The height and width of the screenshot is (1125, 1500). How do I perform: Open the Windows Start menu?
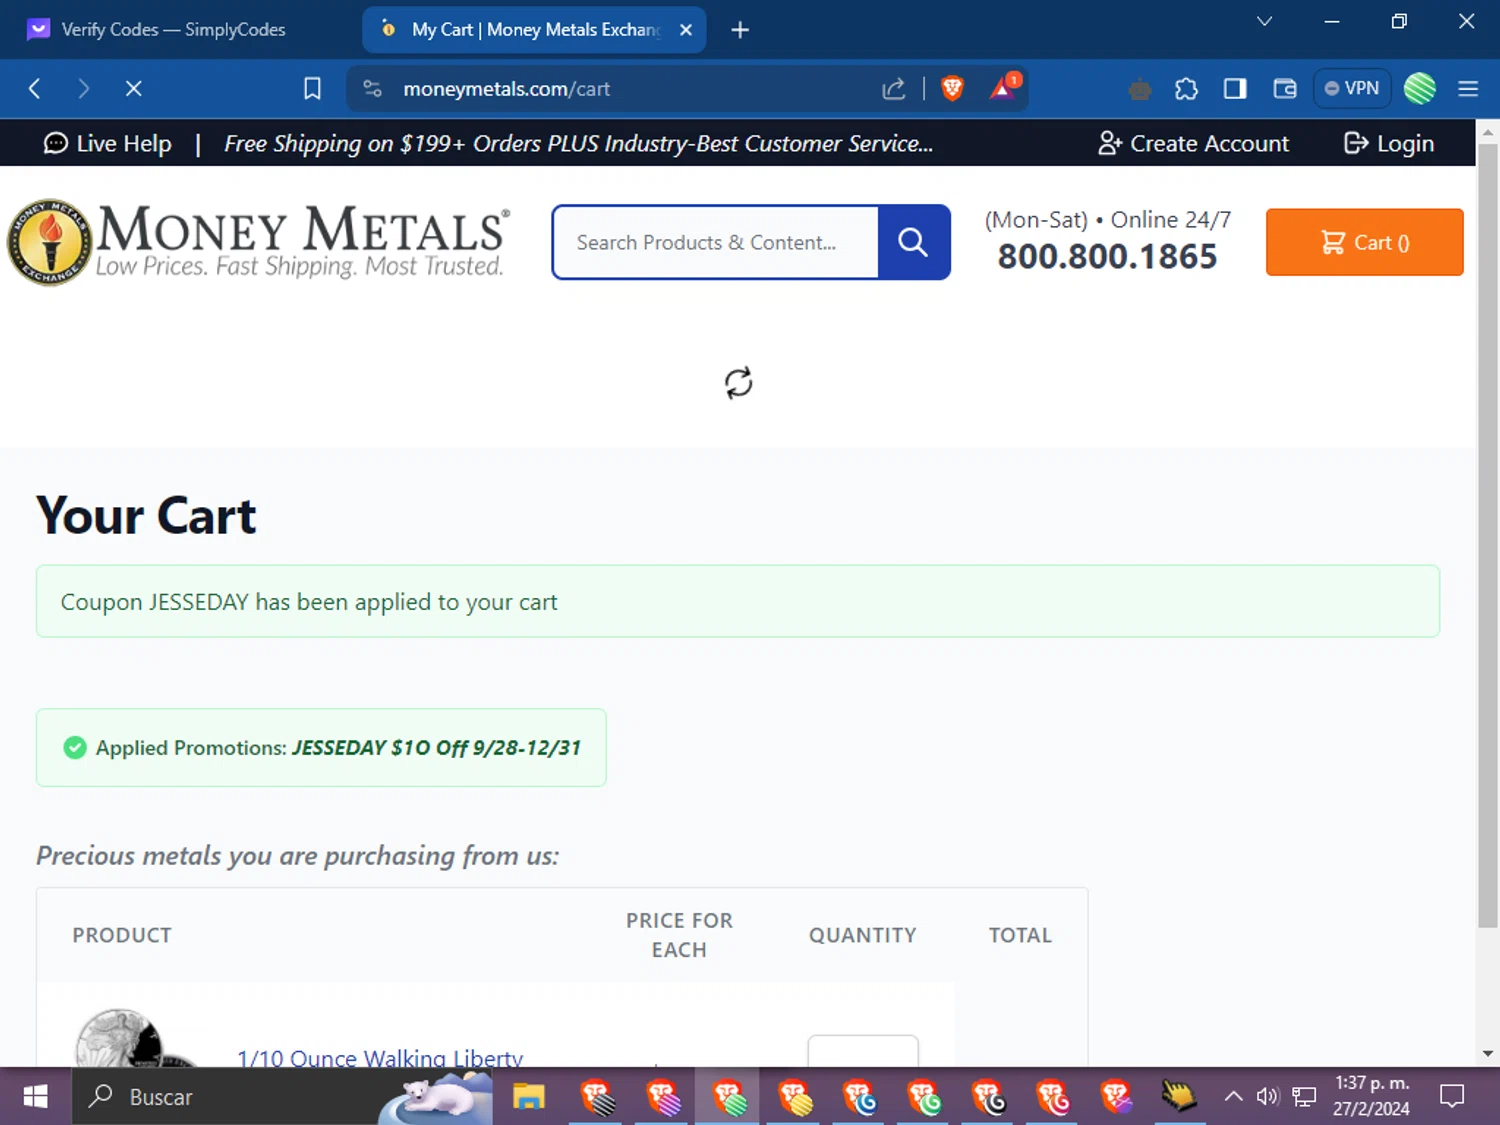point(35,1097)
